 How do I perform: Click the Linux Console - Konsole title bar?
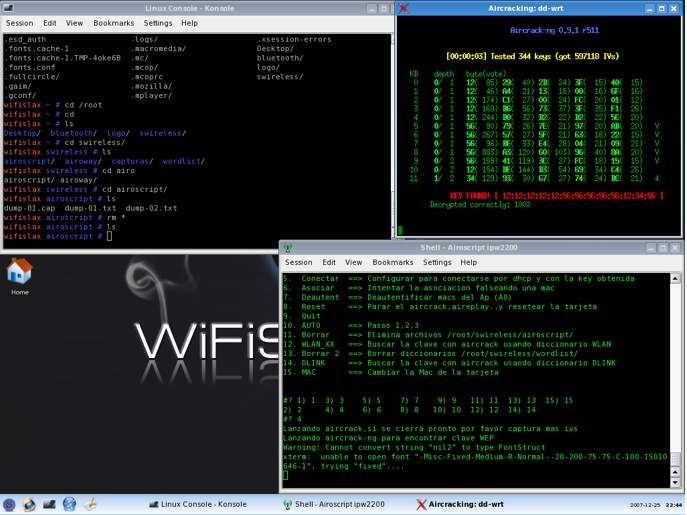tap(189, 8)
